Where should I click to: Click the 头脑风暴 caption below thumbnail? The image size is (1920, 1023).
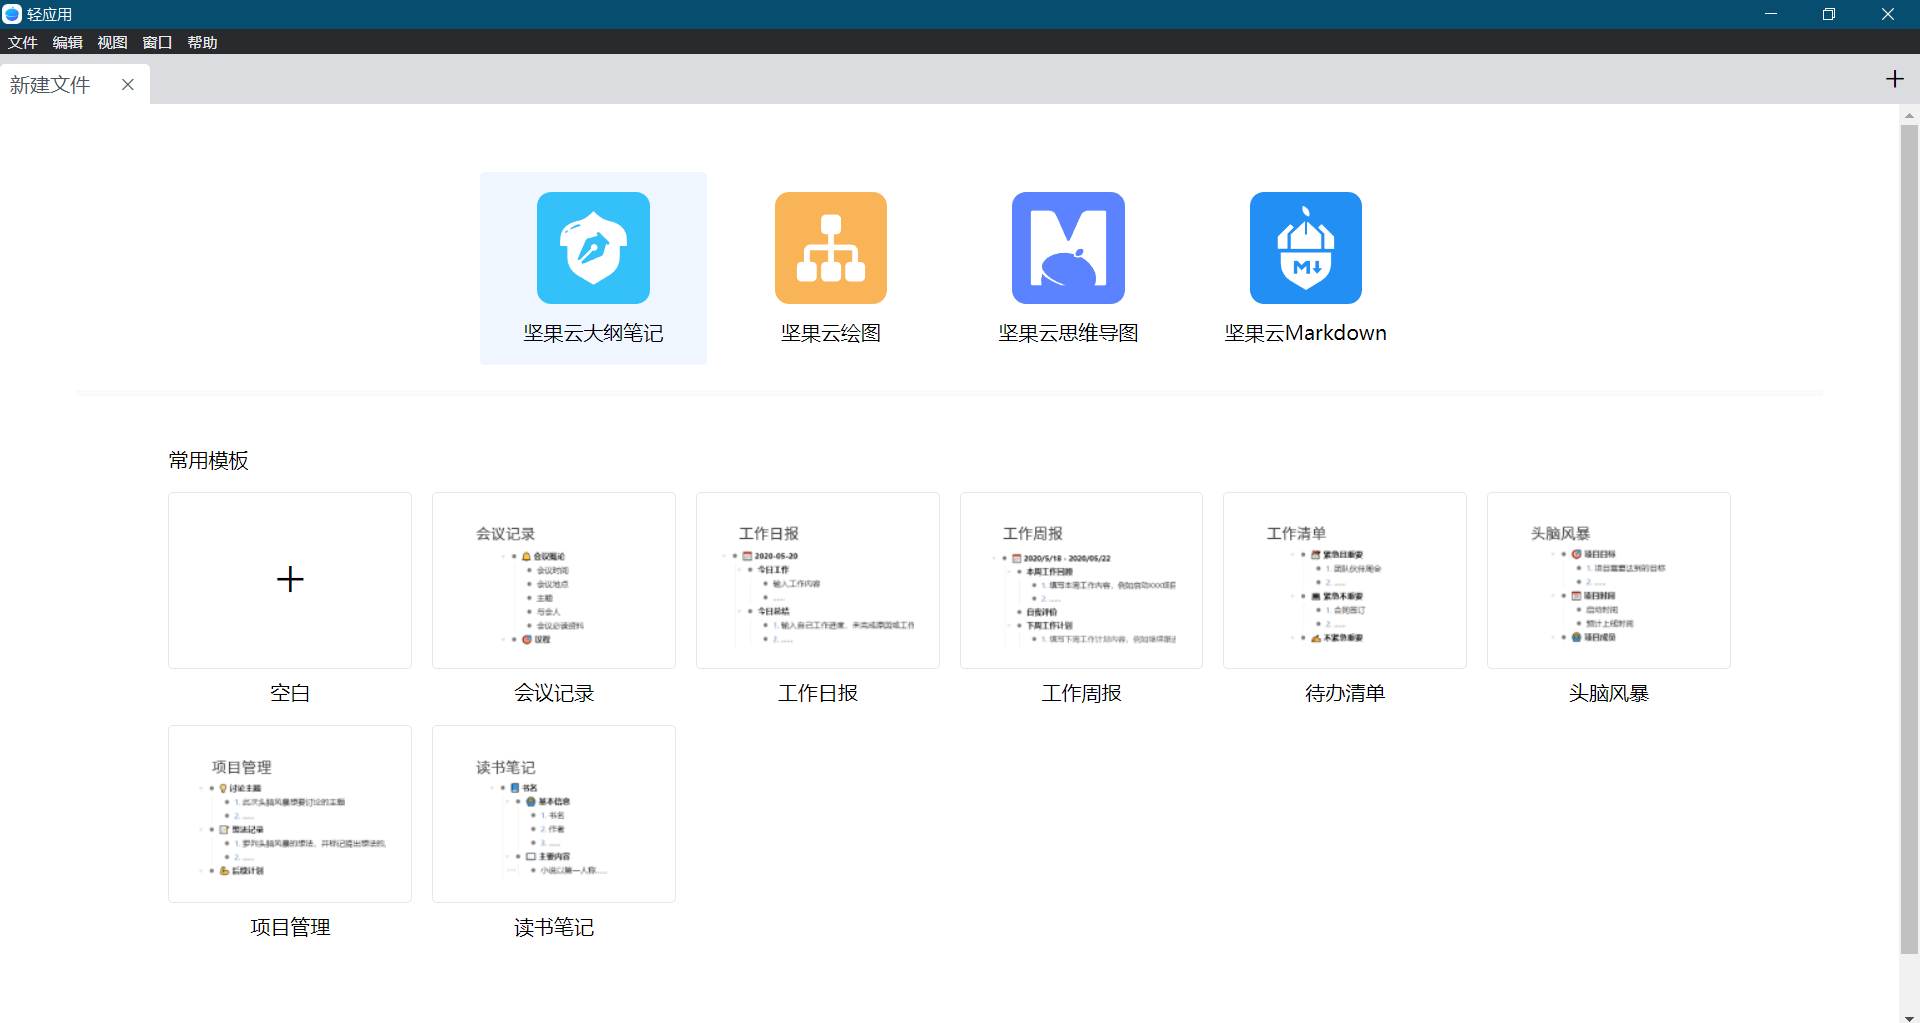point(1609,693)
